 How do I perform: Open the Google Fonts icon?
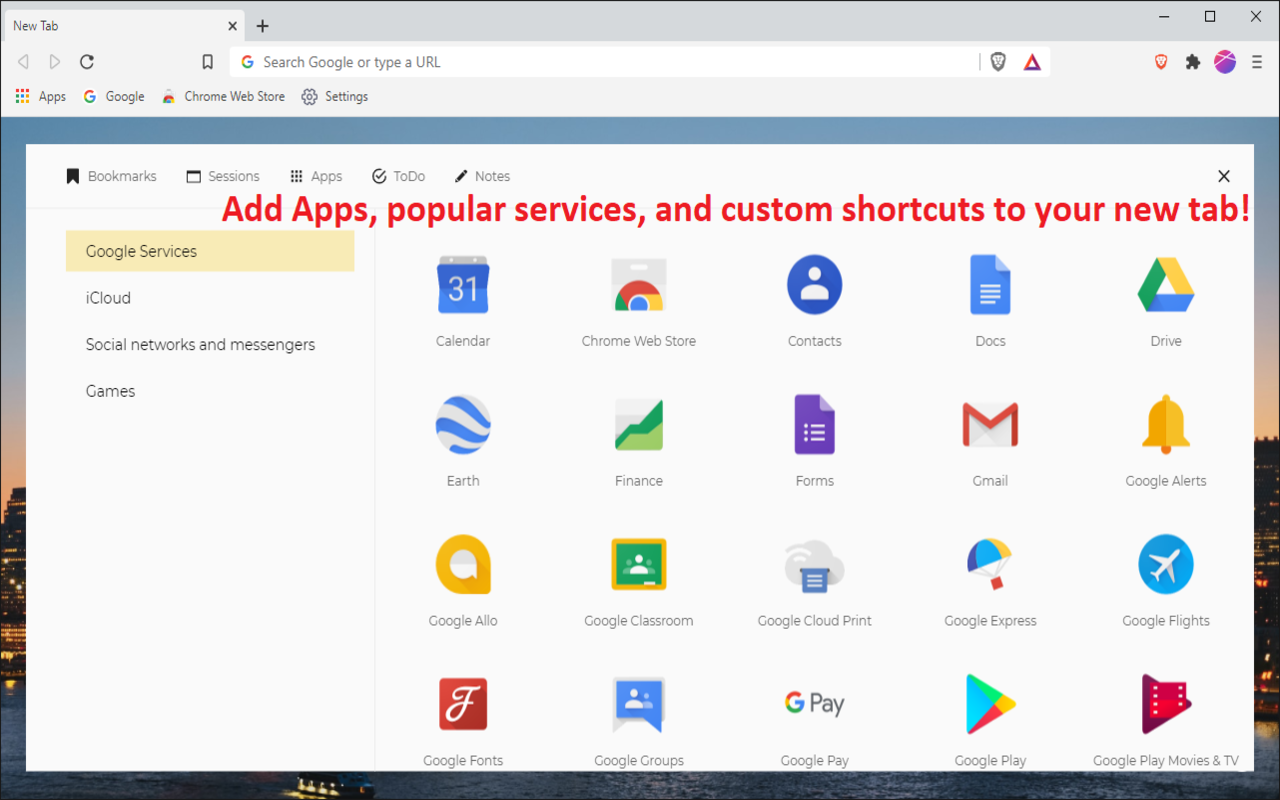pyautogui.click(x=463, y=704)
